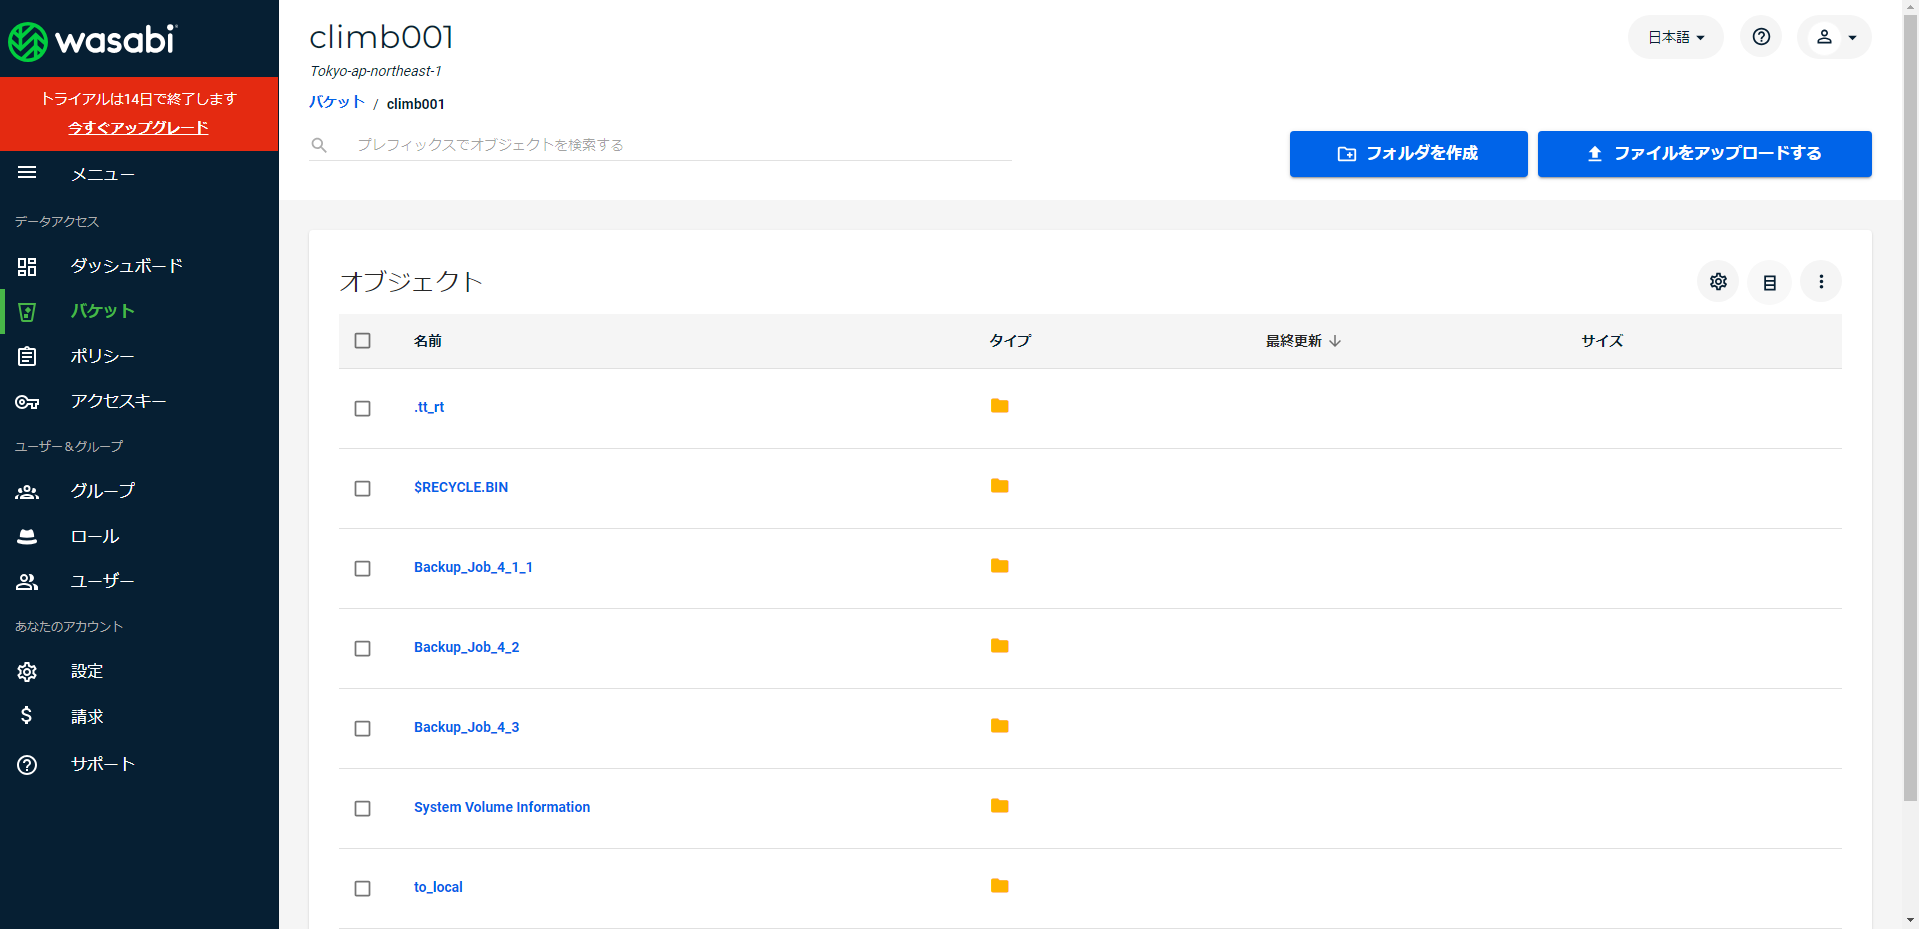The width and height of the screenshot is (1919, 929).
Task: Open the help question mark icon at top right
Action: [x=1761, y=37]
